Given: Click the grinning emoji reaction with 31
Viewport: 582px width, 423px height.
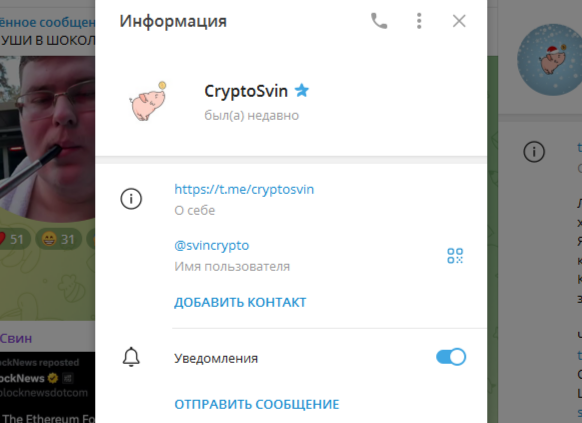Looking at the screenshot, I should [59, 239].
